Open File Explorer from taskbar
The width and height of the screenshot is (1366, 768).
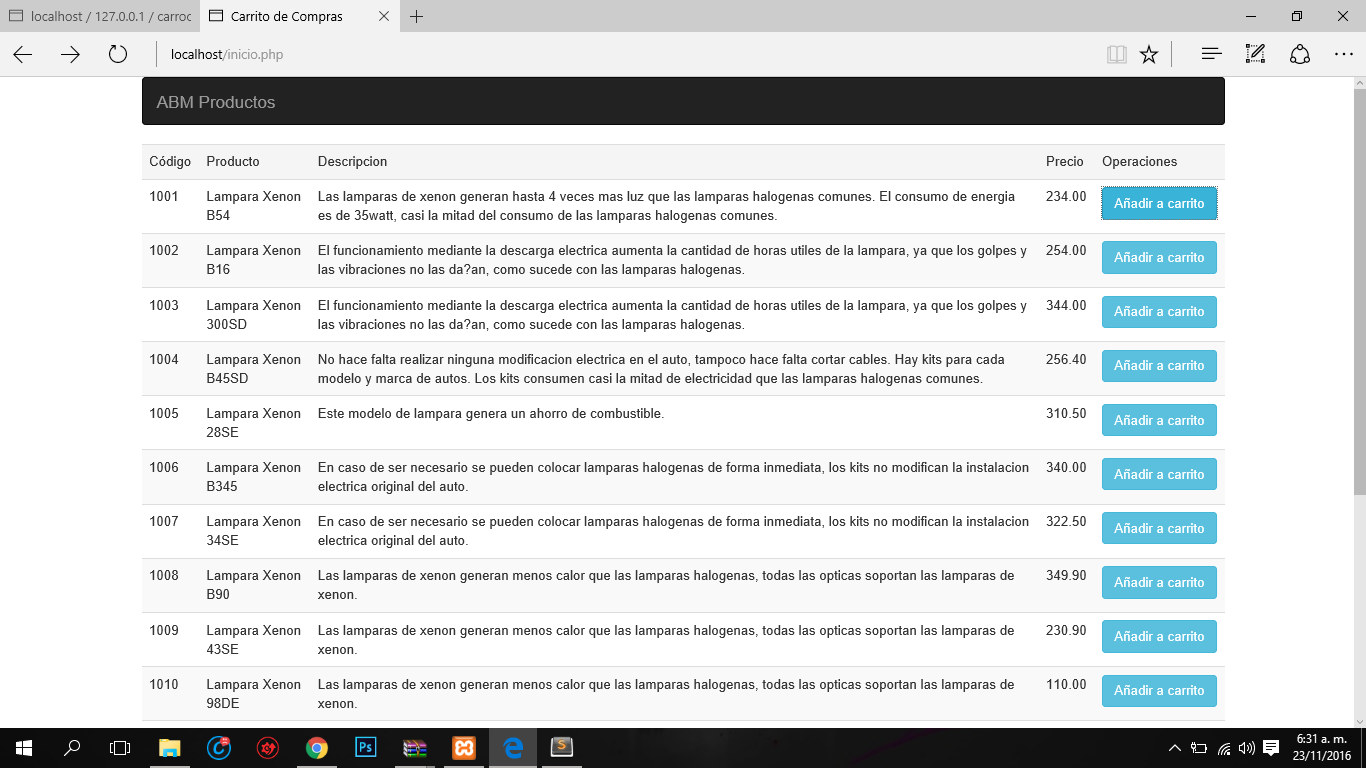[x=170, y=748]
